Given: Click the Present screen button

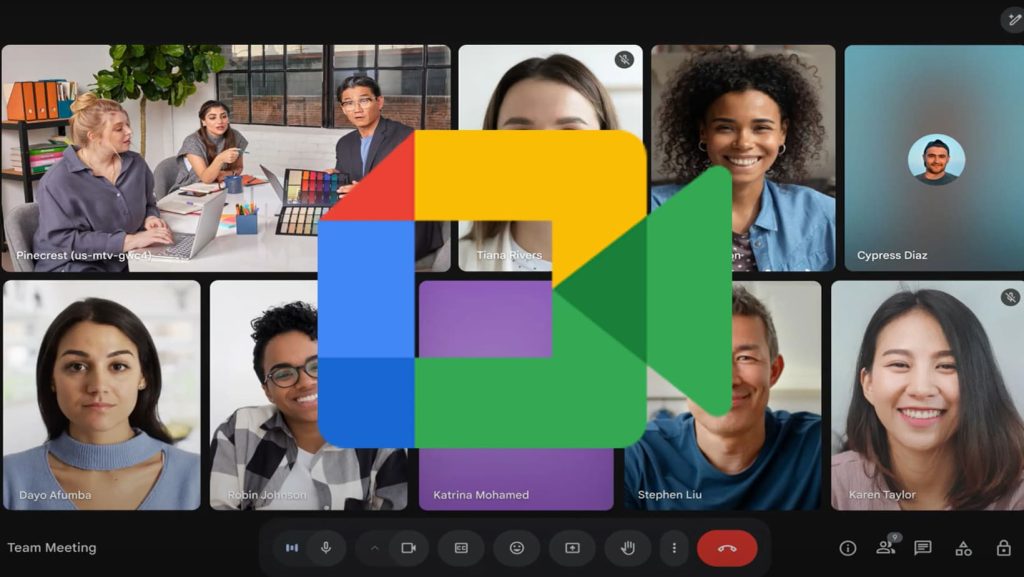Looking at the screenshot, I should tap(572, 548).
